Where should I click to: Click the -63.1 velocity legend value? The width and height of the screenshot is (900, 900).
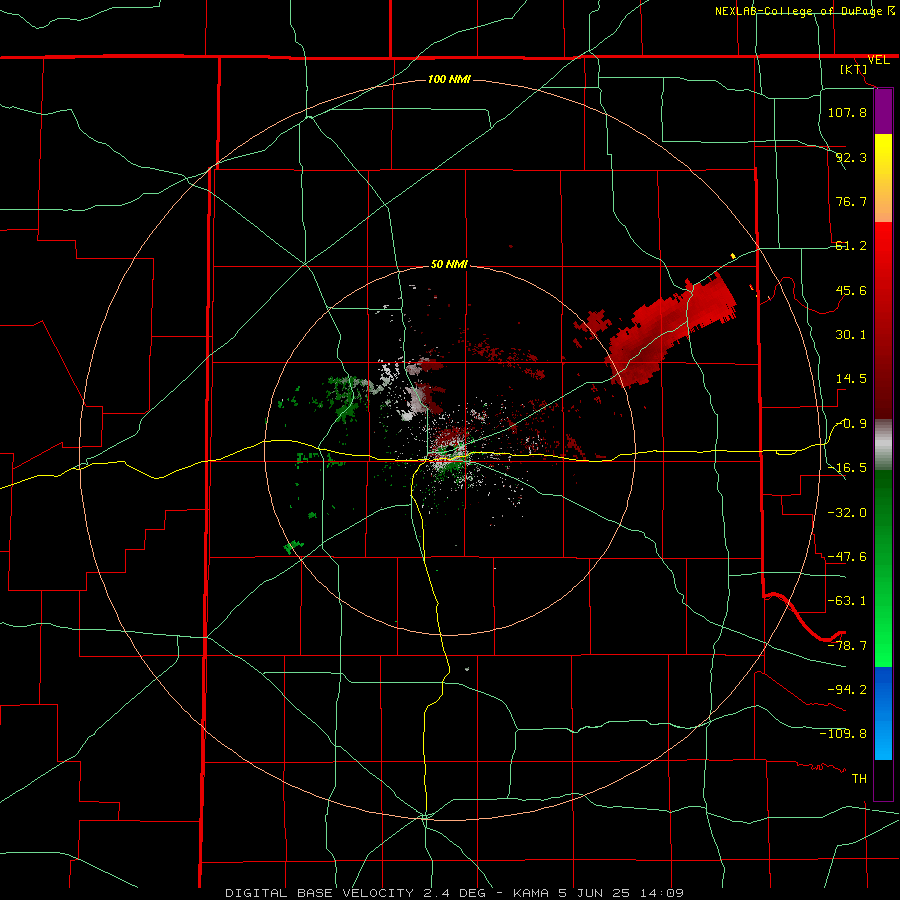pyautogui.click(x=847, y=601)
